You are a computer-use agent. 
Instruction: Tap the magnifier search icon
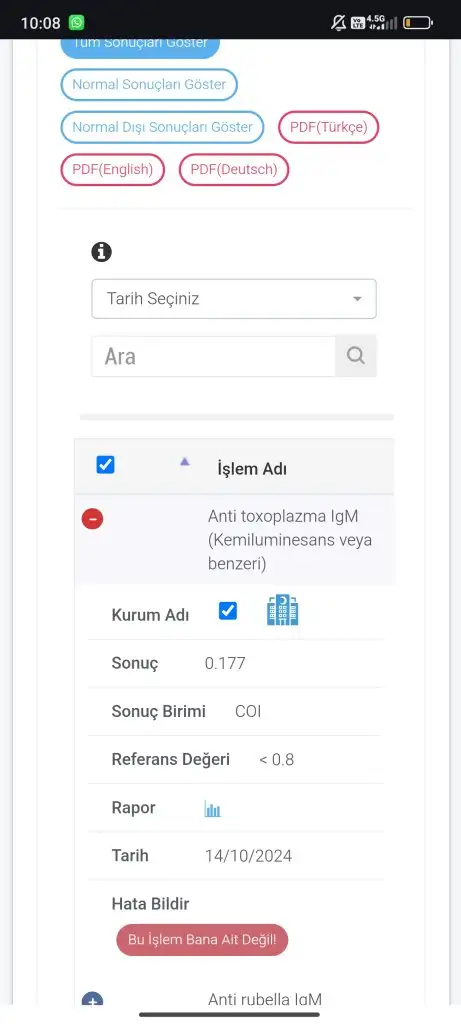pos(356,356)
